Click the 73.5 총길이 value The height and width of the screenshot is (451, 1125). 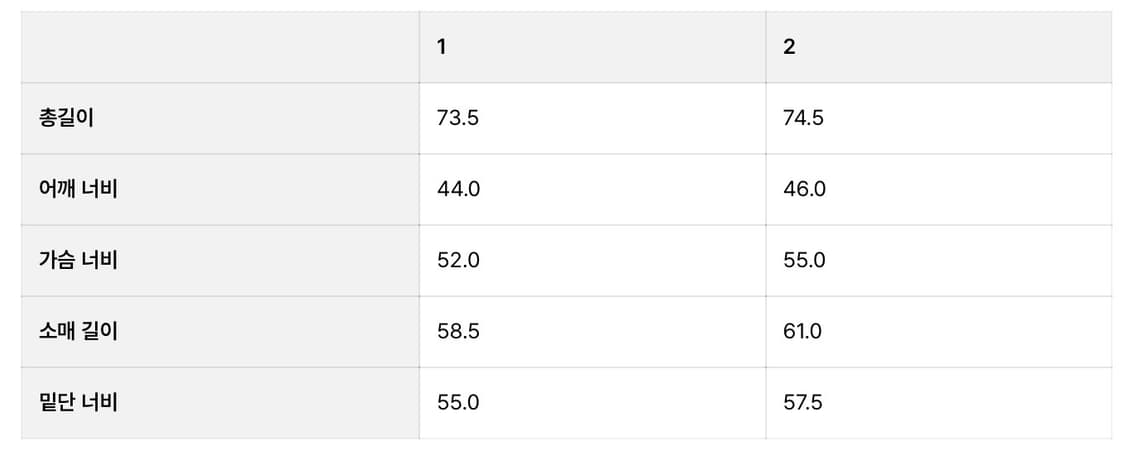(x=458, y=118)
